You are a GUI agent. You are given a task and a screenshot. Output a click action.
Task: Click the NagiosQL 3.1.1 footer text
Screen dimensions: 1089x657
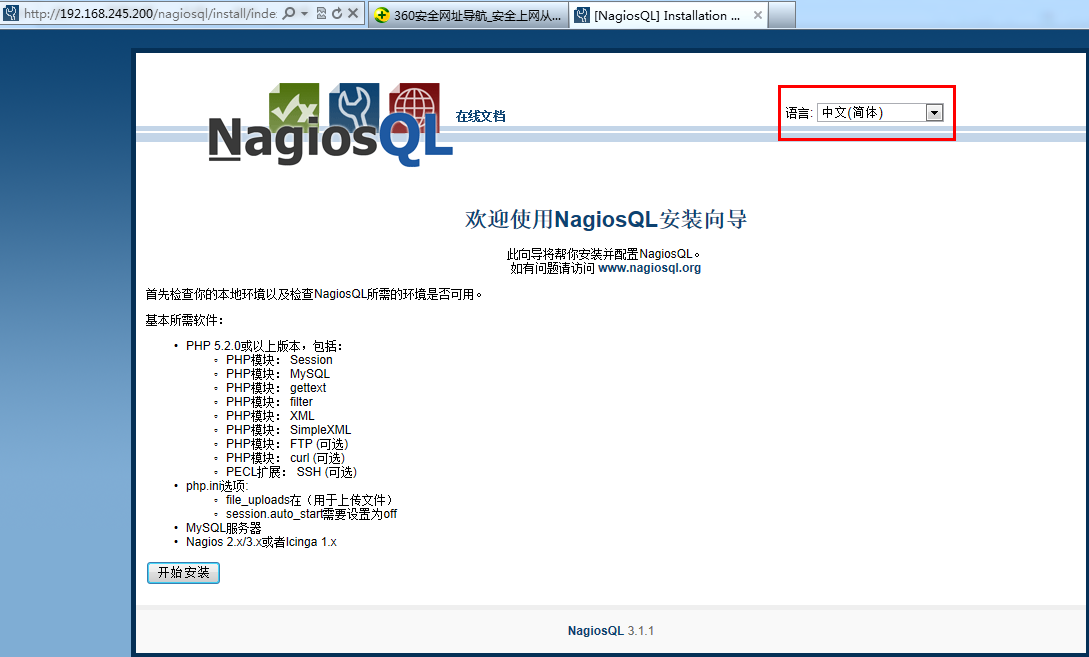pos(610,631)
